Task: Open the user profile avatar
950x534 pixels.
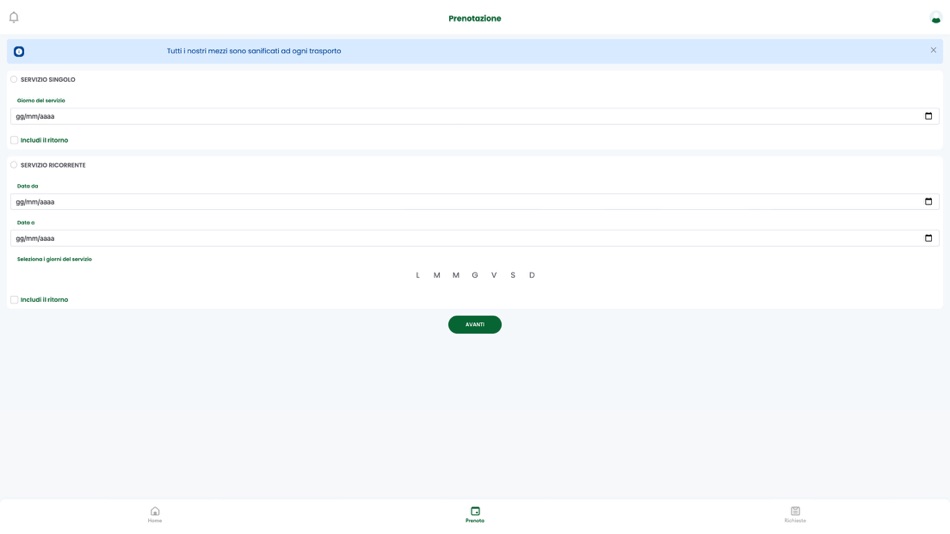Action: 935,18
